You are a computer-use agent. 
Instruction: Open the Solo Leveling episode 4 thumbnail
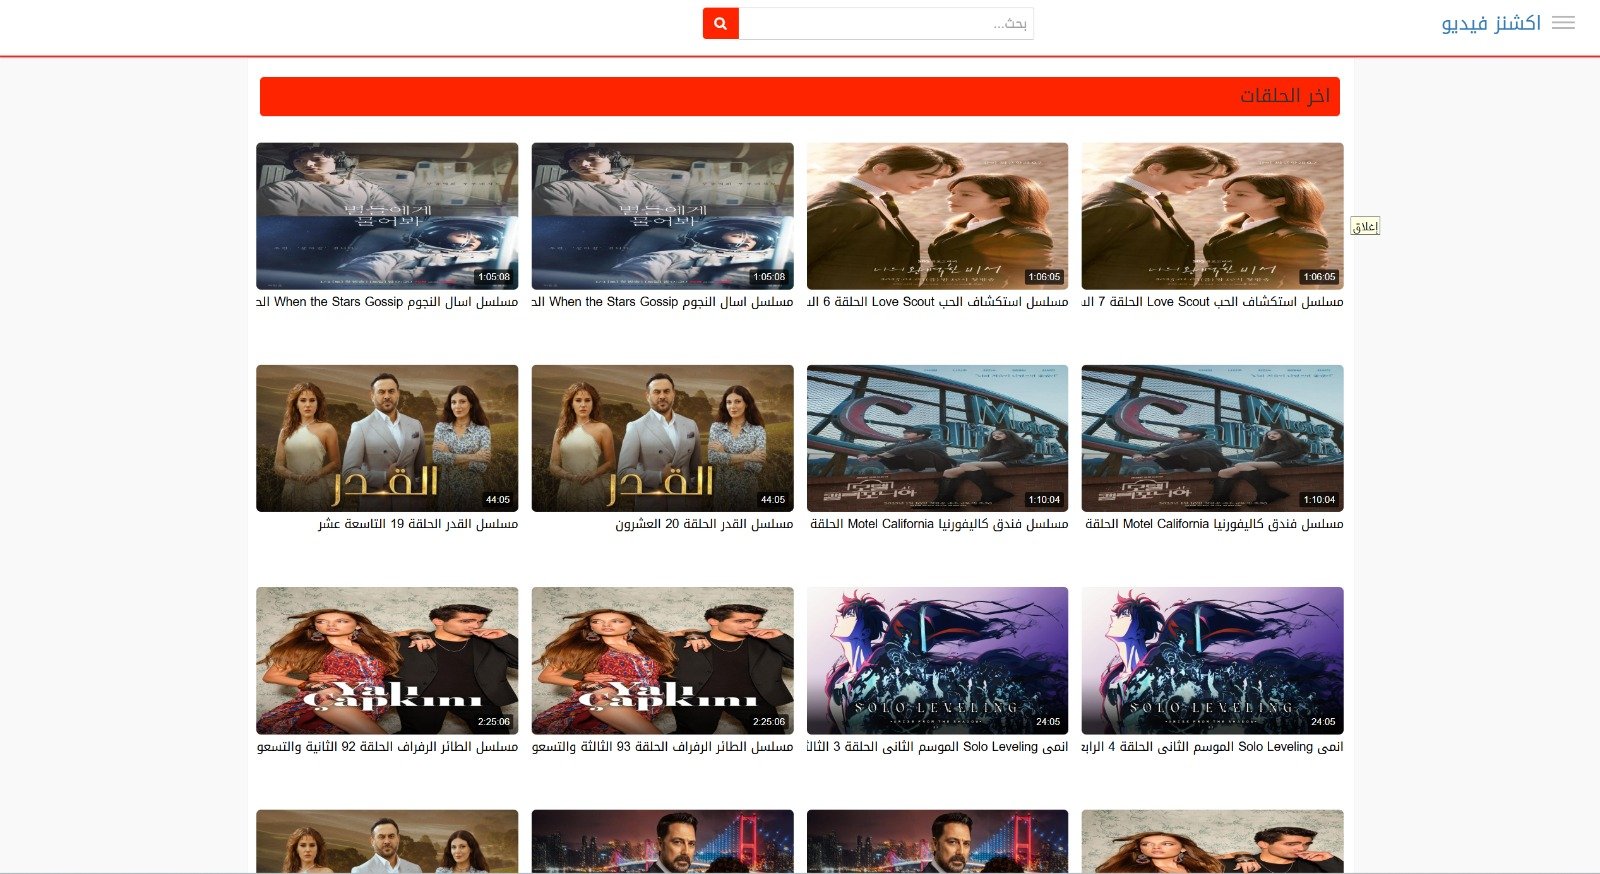(1212, 660)
